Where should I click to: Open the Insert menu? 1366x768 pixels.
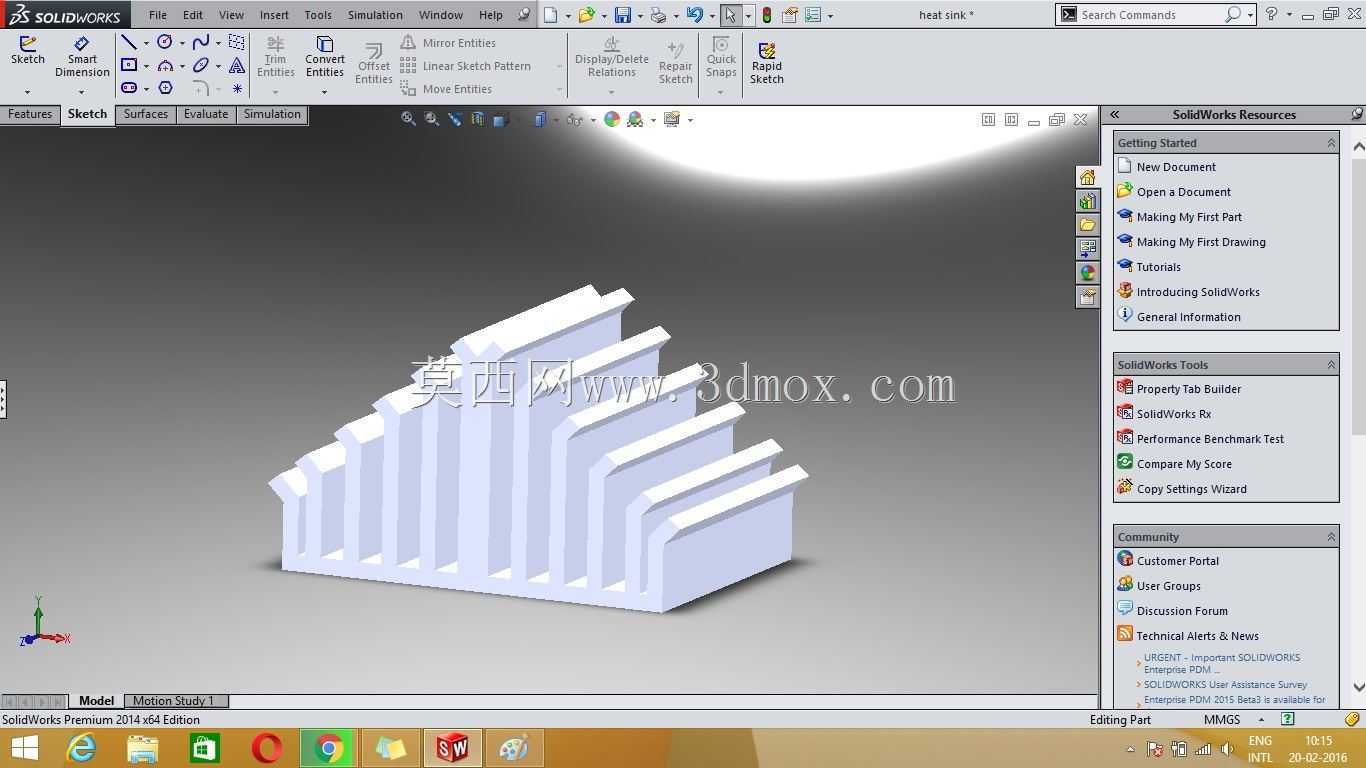[x=274, y=15]
